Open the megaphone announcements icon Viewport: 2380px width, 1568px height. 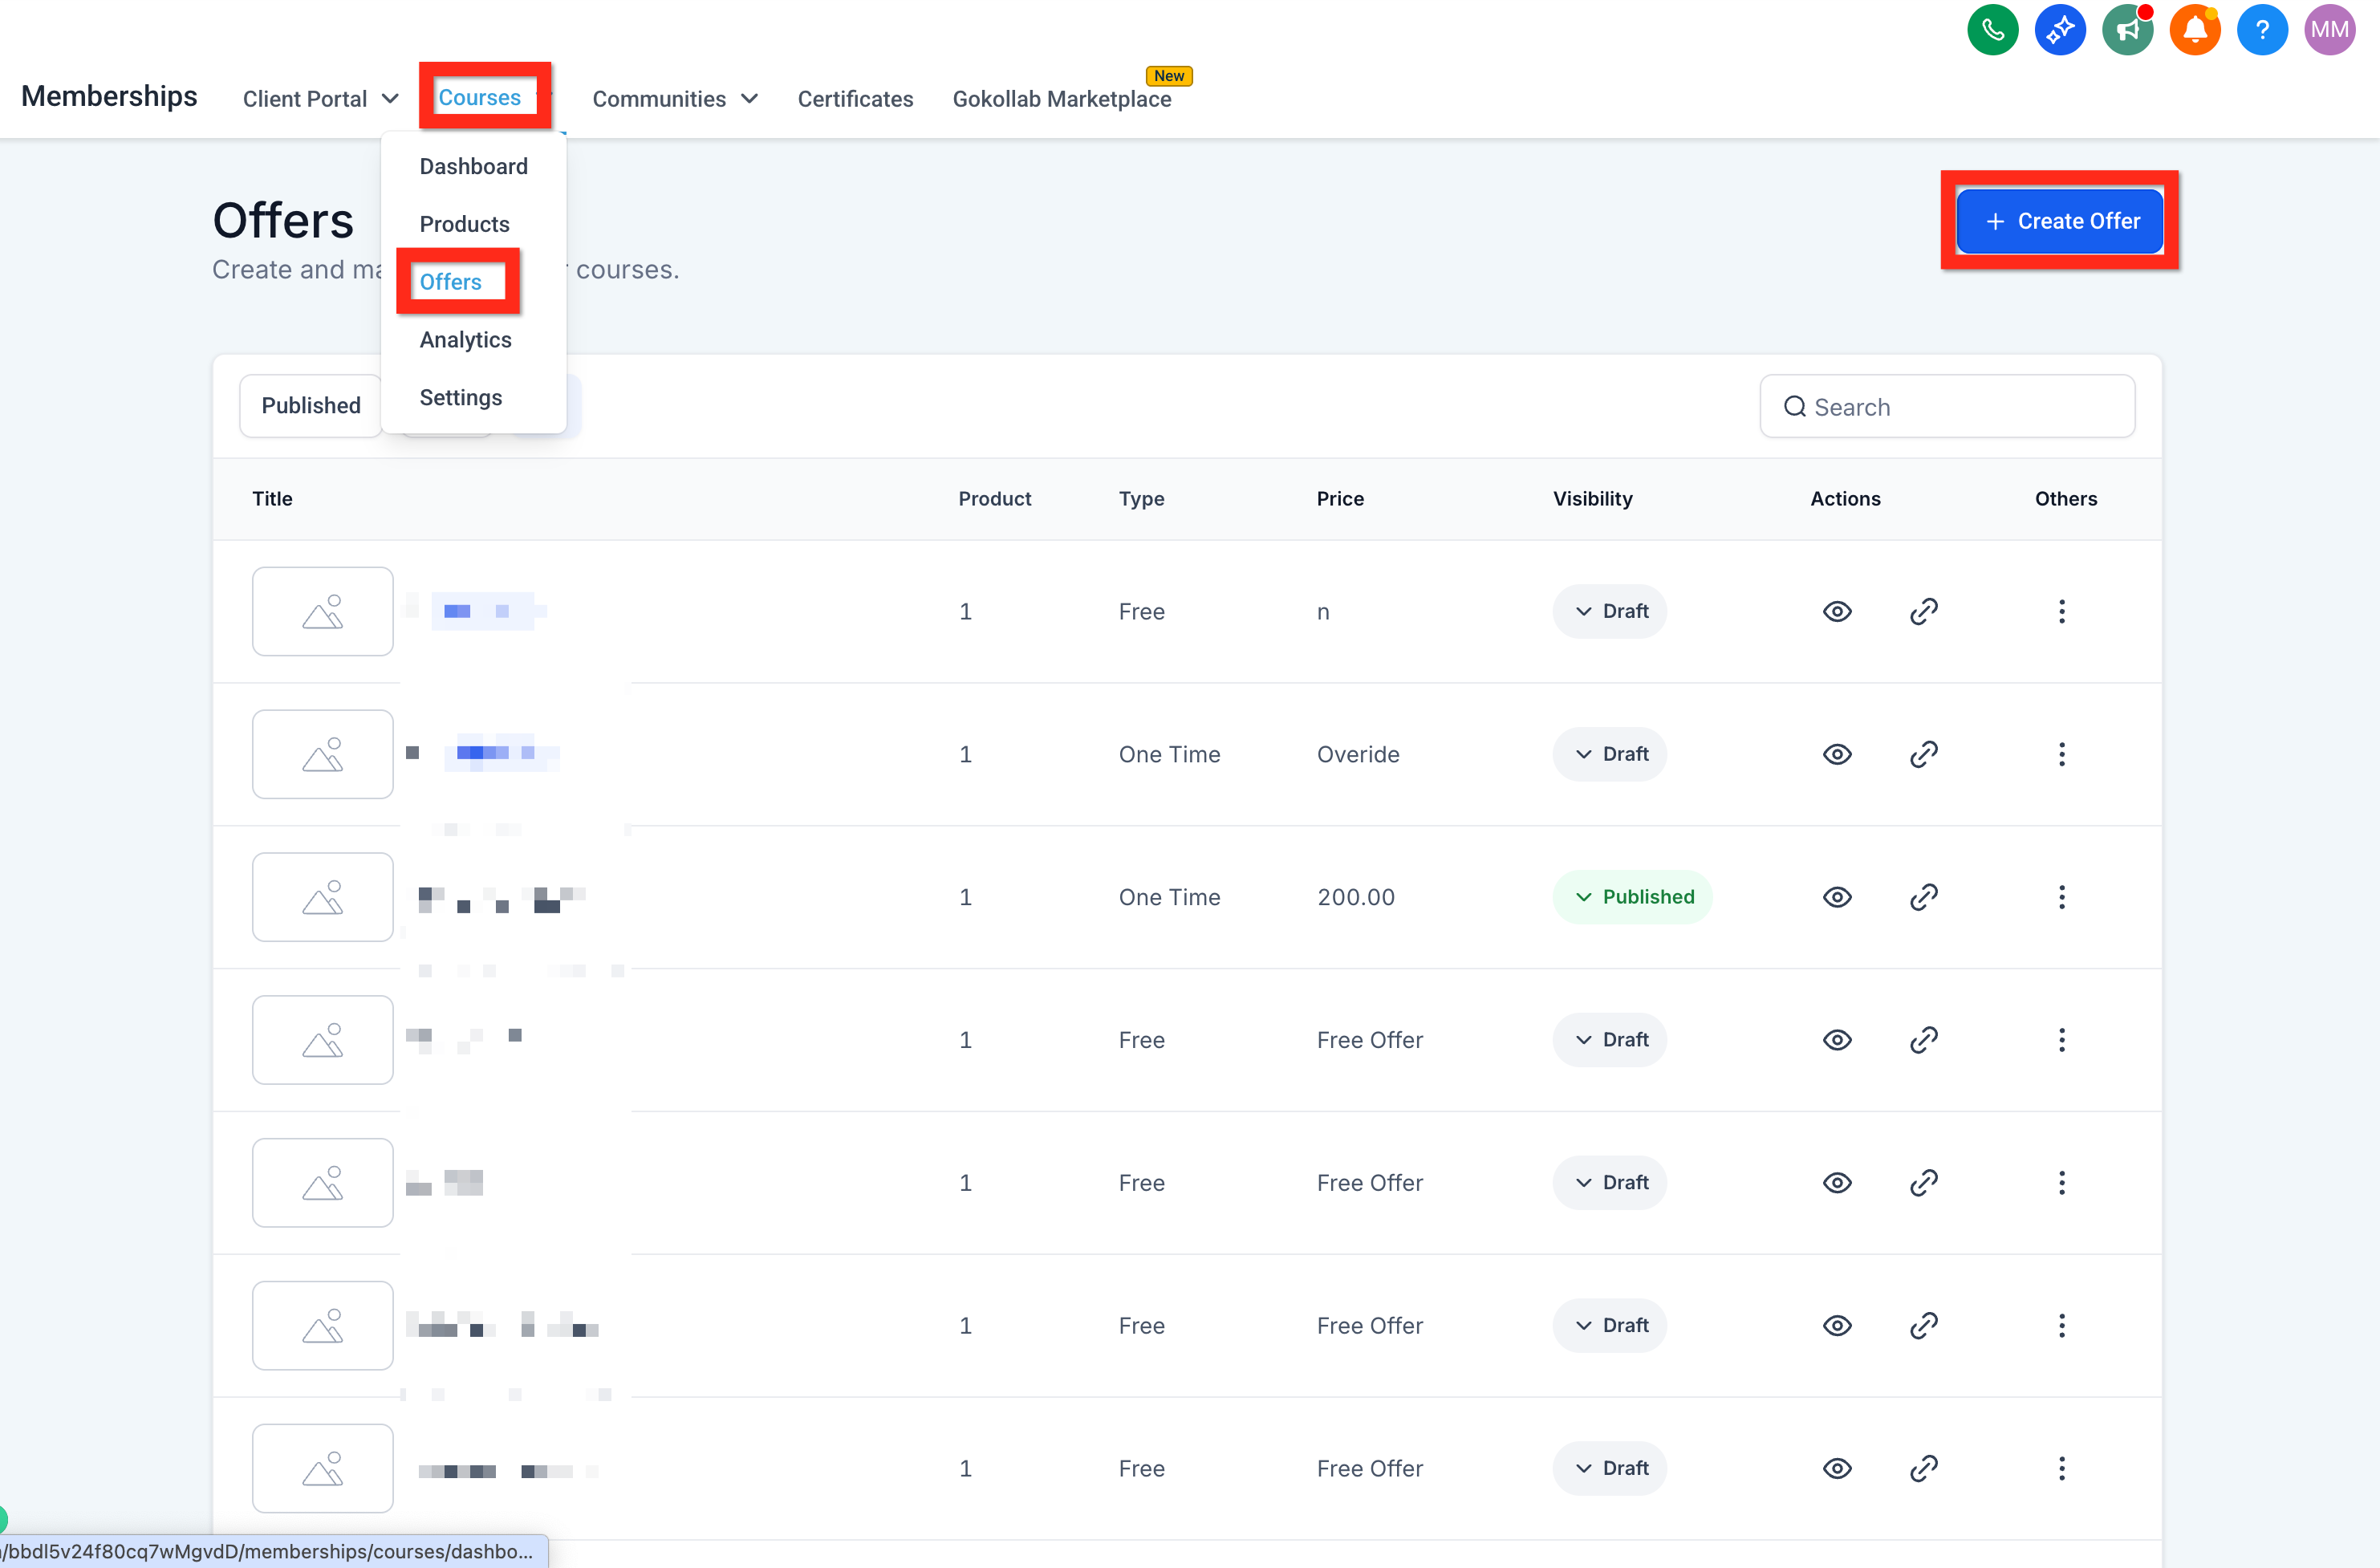pyautogui.click(x=2127, y=30)
